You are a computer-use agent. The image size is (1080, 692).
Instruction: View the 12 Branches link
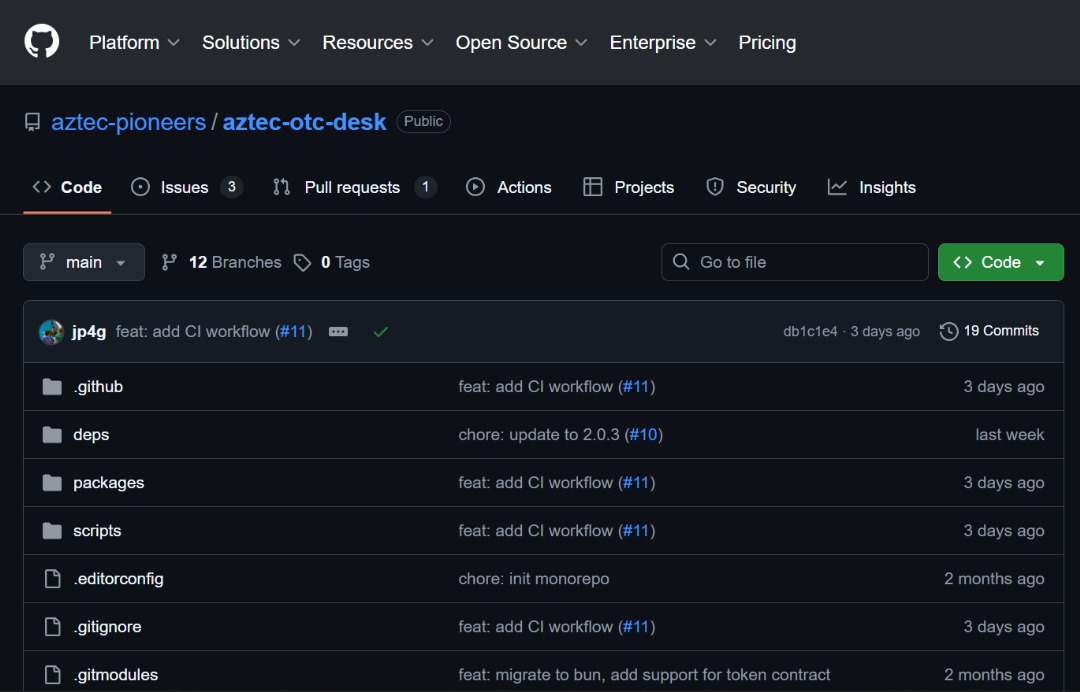coord(221,262)
